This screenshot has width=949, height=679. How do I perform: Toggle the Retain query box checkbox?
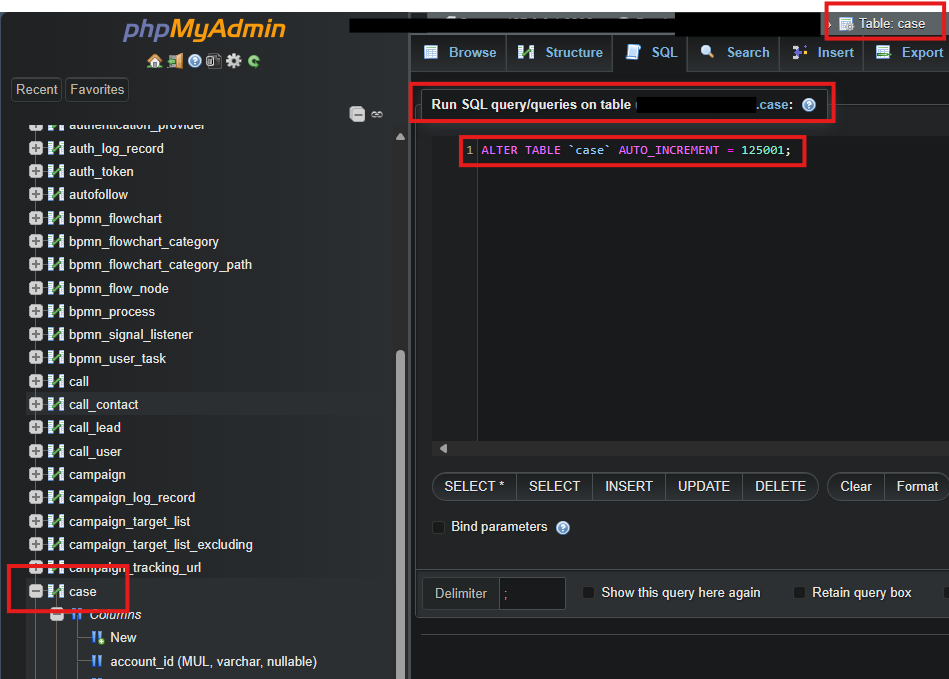[x=799, y=593]
